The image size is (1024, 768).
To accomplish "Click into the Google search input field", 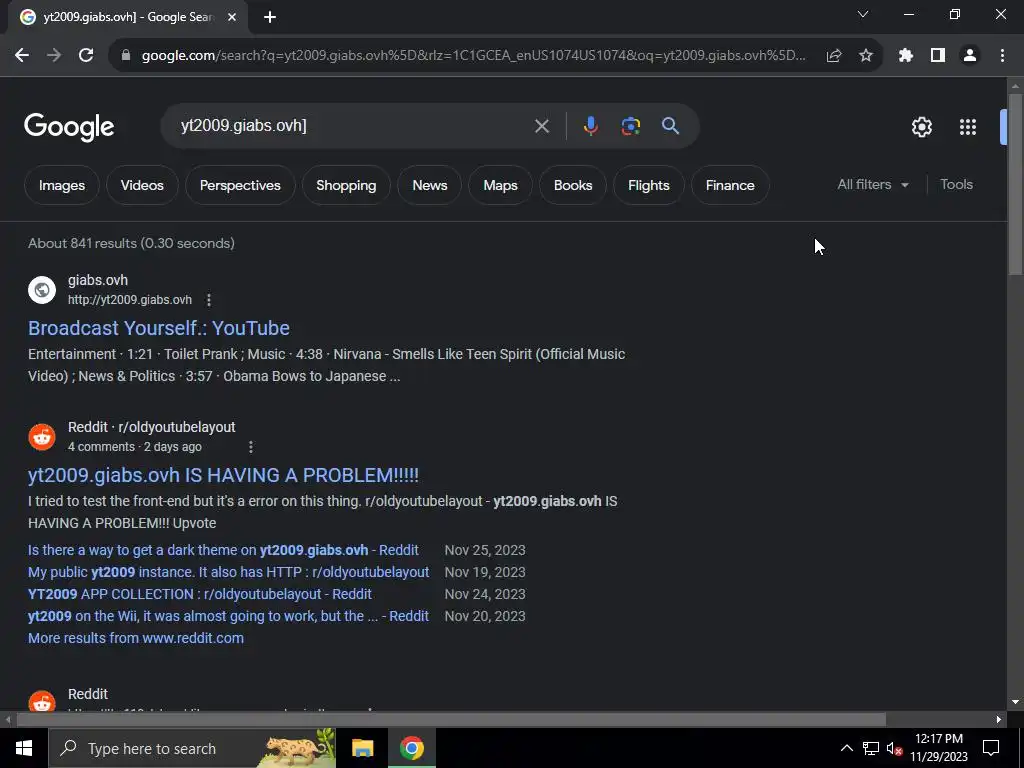I will click(x=353, y=126).
